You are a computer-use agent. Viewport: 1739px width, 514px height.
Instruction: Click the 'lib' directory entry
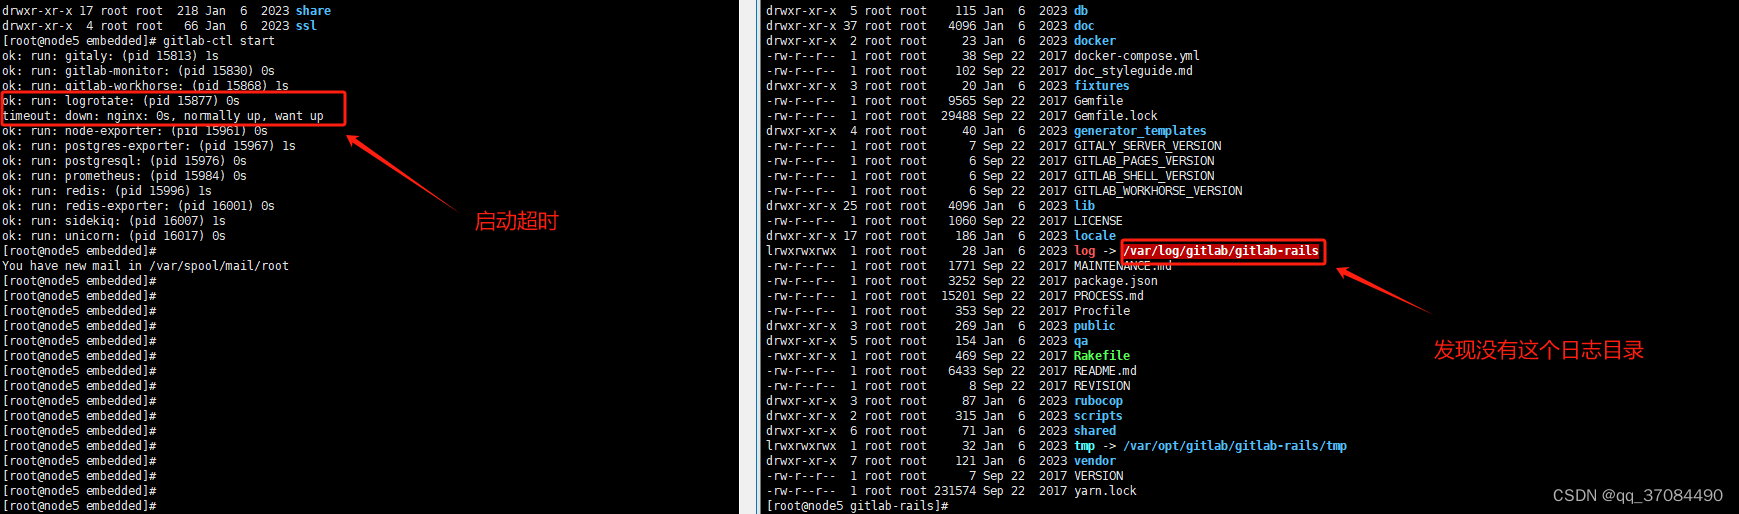click(1084, 206)
